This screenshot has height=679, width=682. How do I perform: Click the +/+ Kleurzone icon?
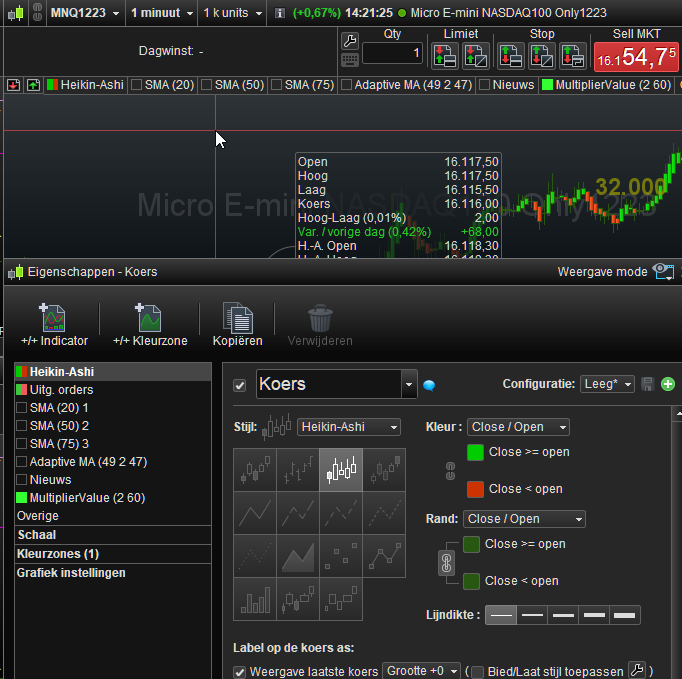pos(149,318)
